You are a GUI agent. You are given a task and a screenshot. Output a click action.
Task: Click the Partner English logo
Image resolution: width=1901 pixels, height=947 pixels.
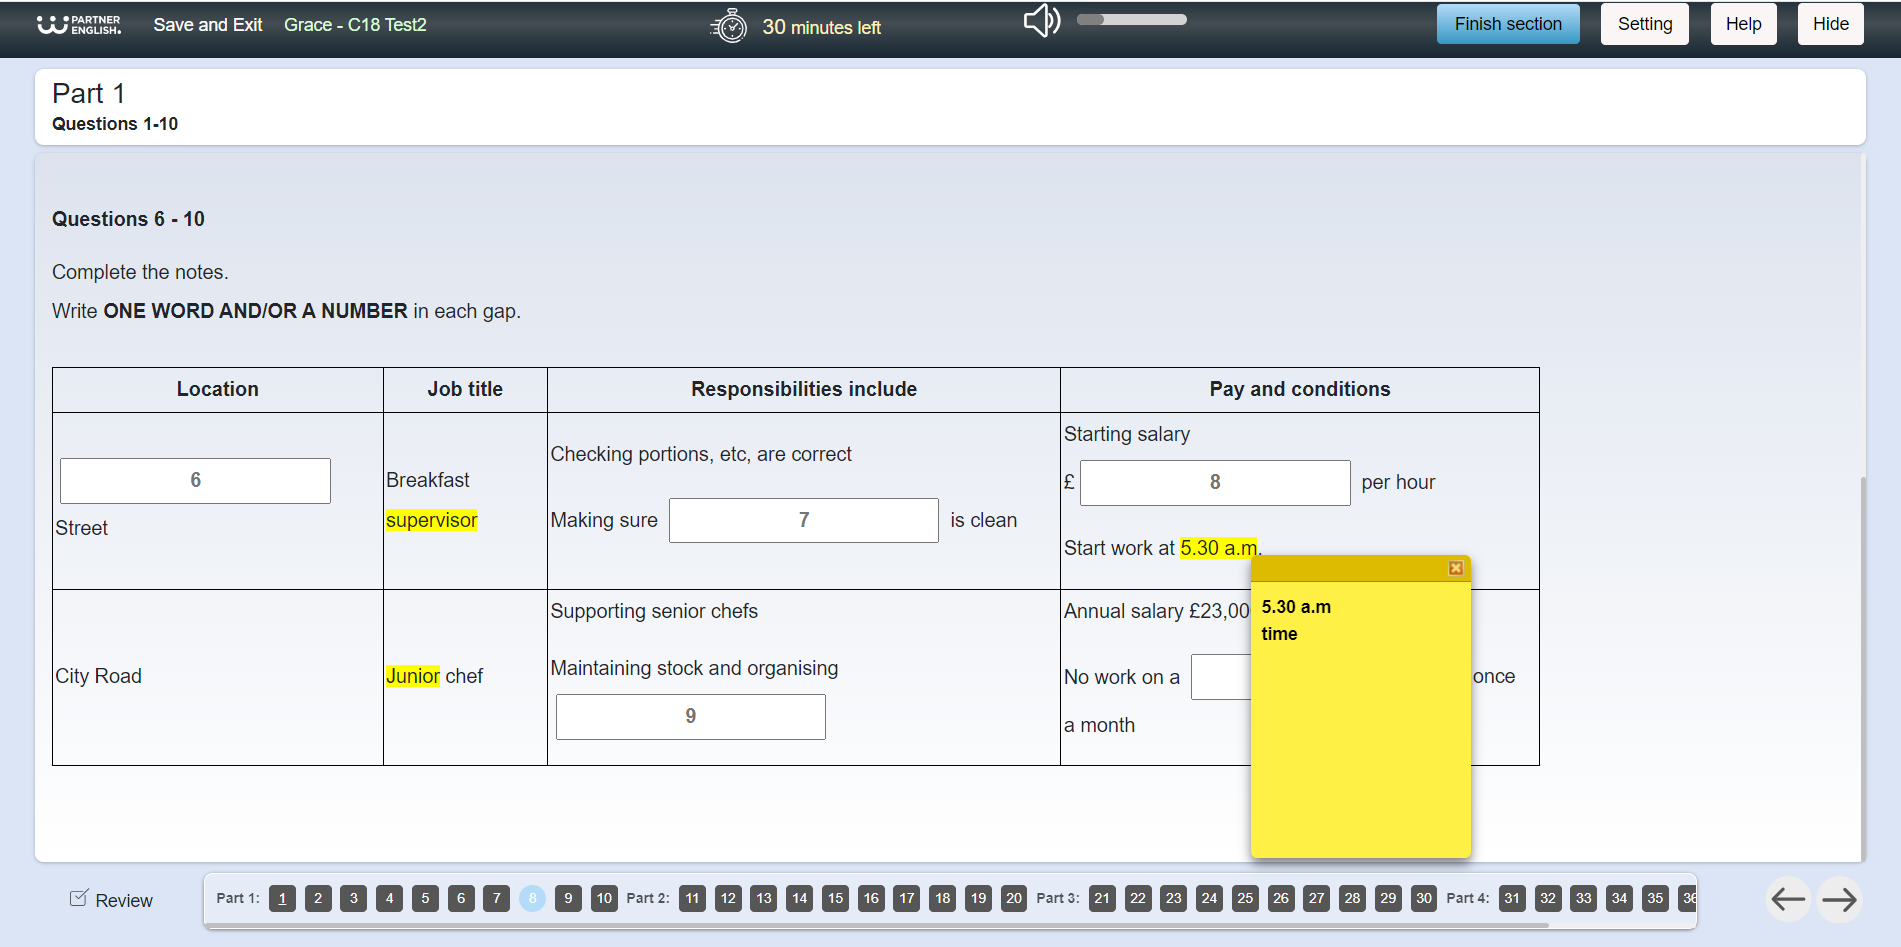point(79,25)
